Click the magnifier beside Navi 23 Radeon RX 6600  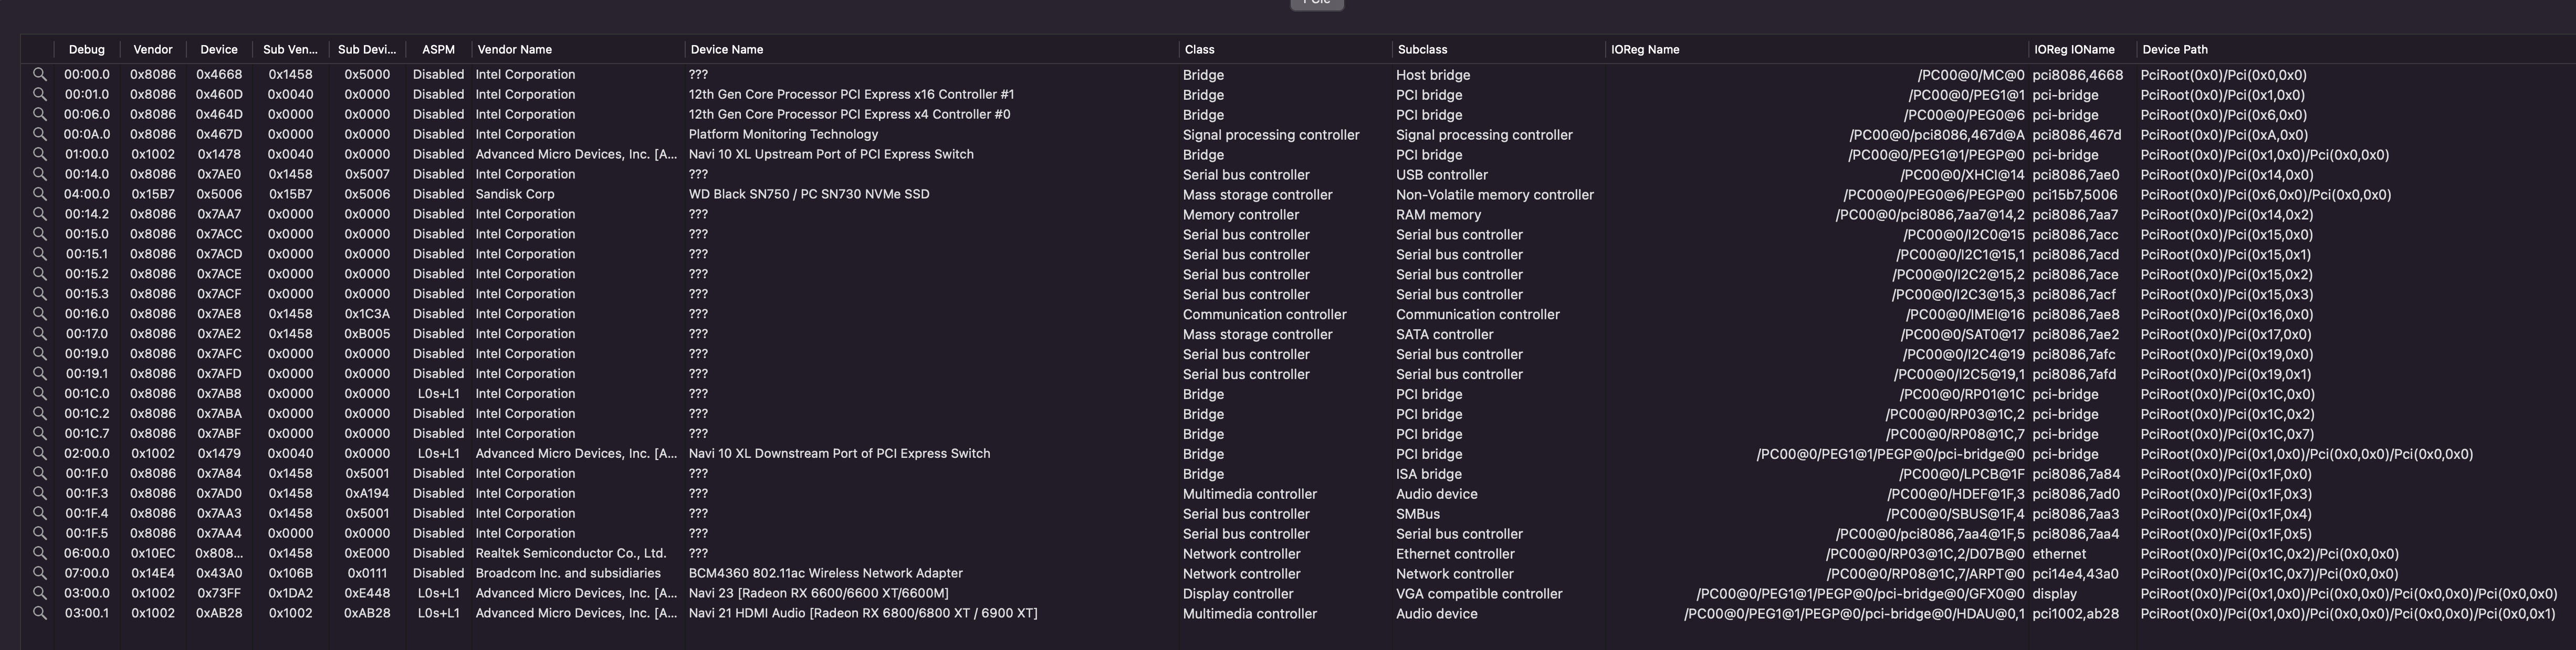tap(40, 593)
